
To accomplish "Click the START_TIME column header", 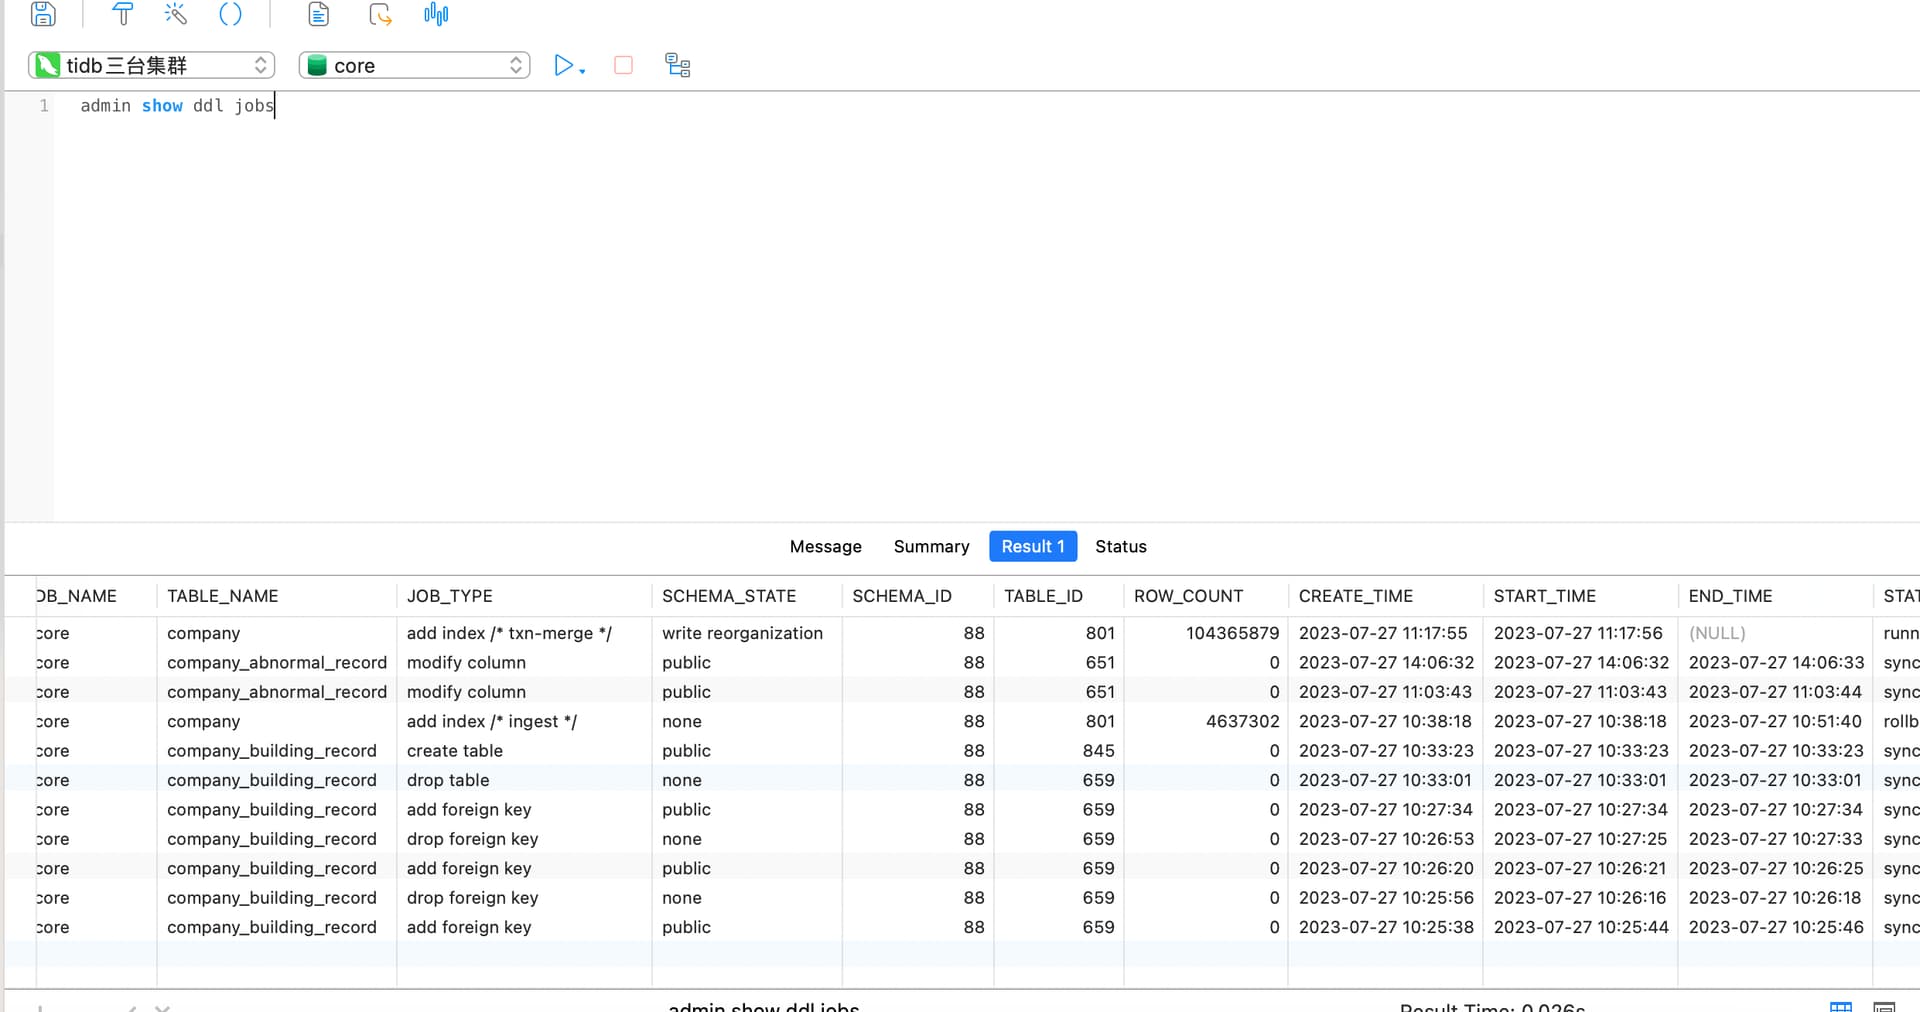I will click(x=1580, y=596).
